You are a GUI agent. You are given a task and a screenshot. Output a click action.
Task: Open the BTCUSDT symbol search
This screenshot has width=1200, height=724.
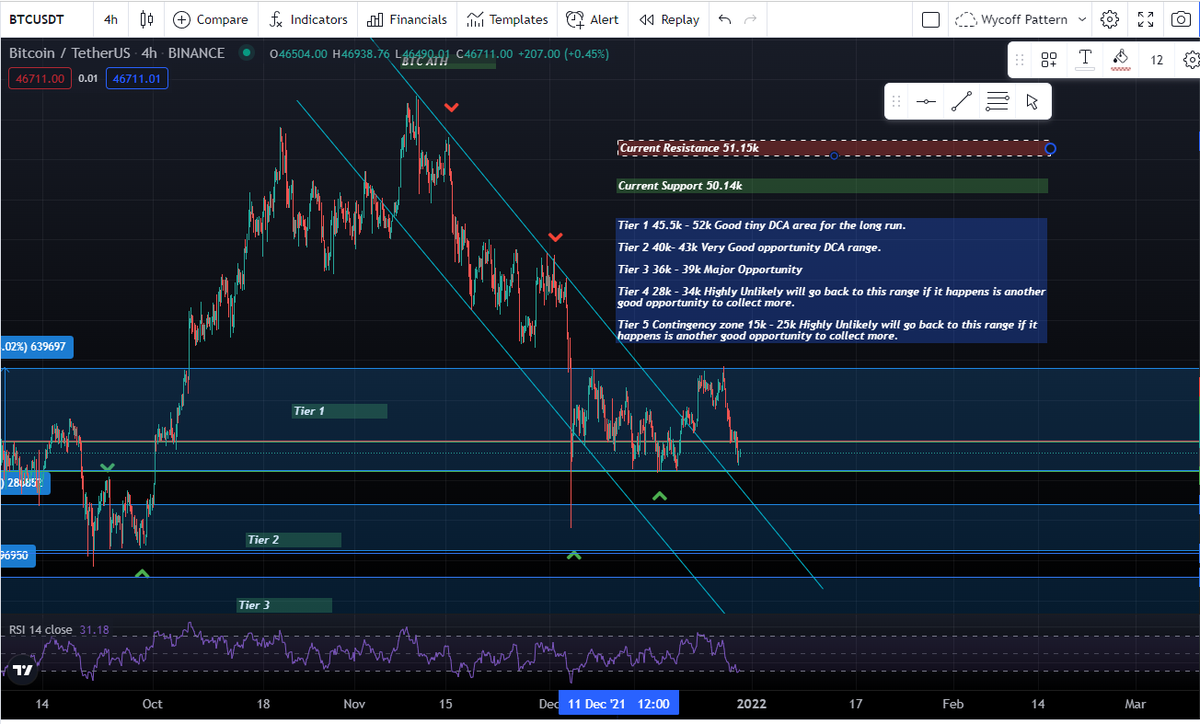tap(39, 19)
